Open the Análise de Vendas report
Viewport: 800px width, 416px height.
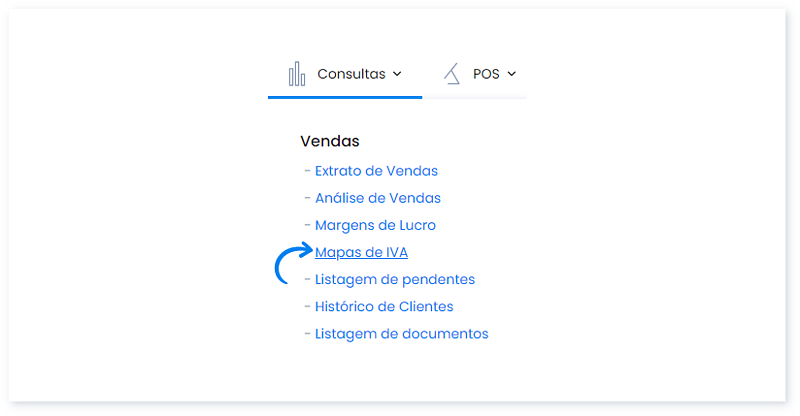click(x=377, y=198)
